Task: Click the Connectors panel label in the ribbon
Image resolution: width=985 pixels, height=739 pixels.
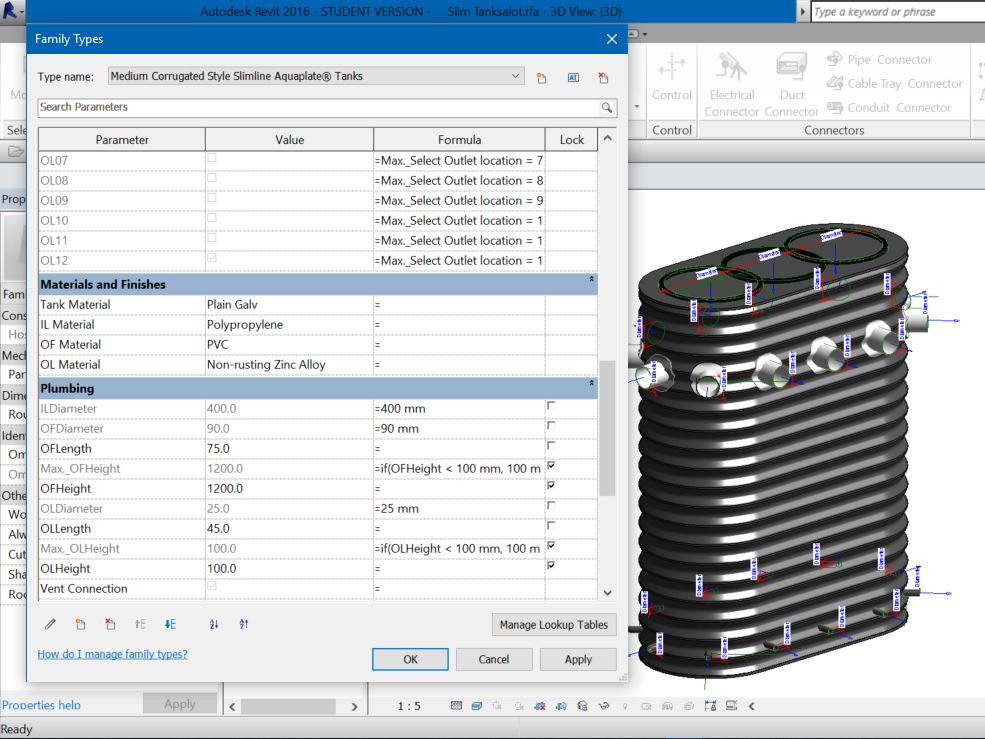Action: (834, 130)
